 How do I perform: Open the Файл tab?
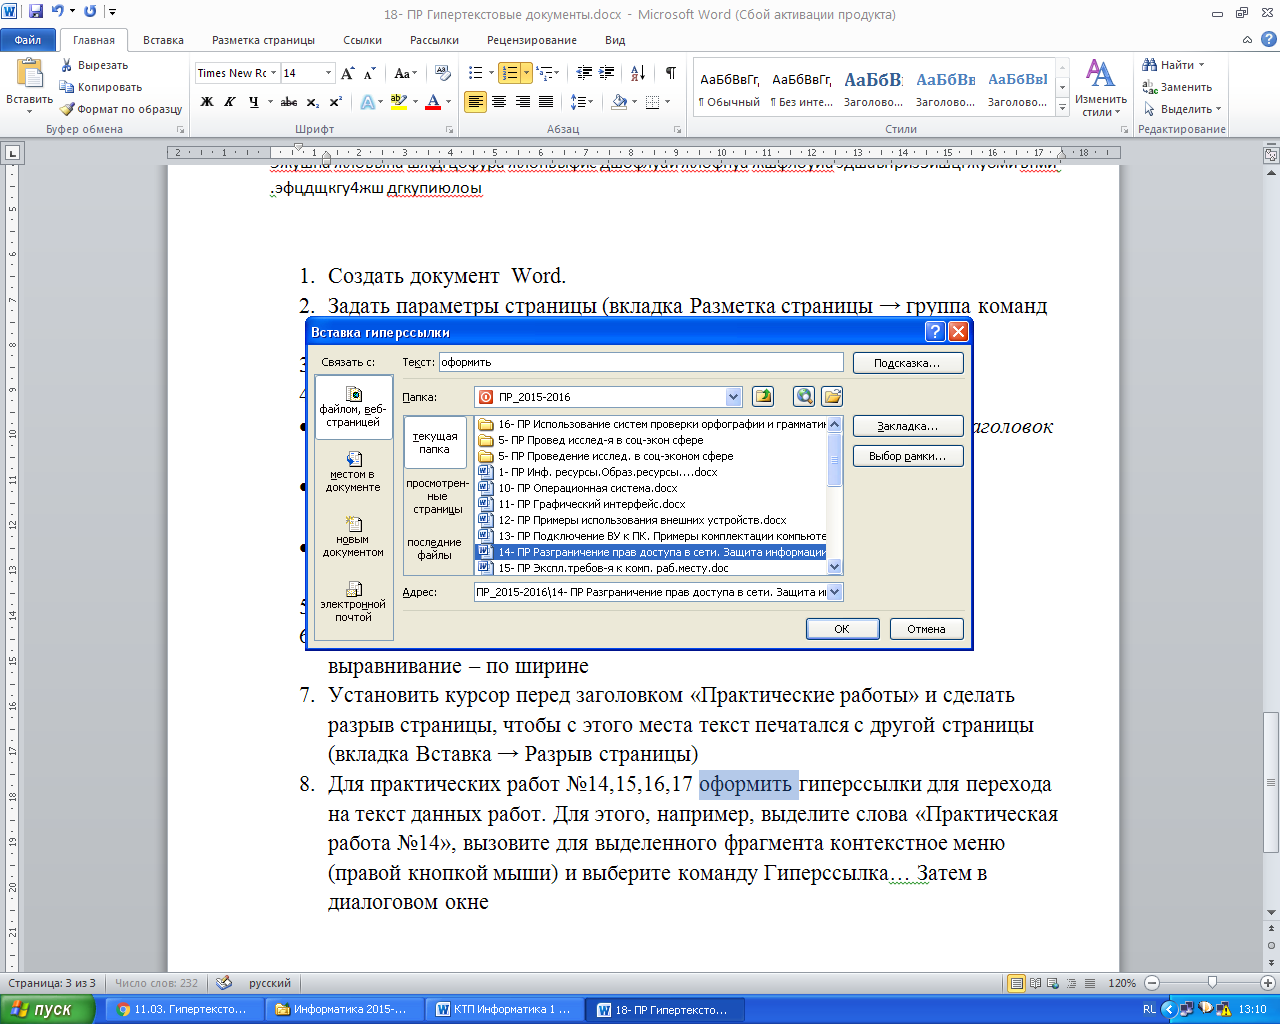28,40
